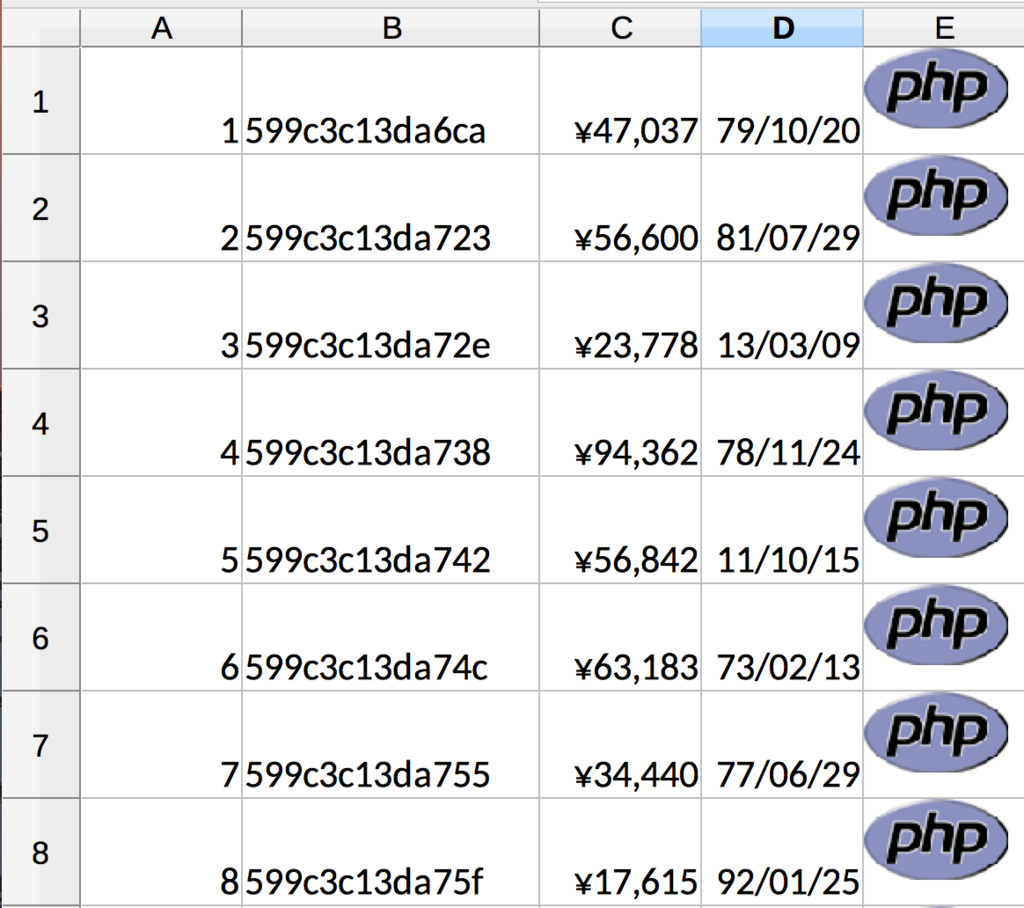Select row 7 header
Image resolution: width=1024 pixels, height=908 pixels.
(x=40, y=745)
